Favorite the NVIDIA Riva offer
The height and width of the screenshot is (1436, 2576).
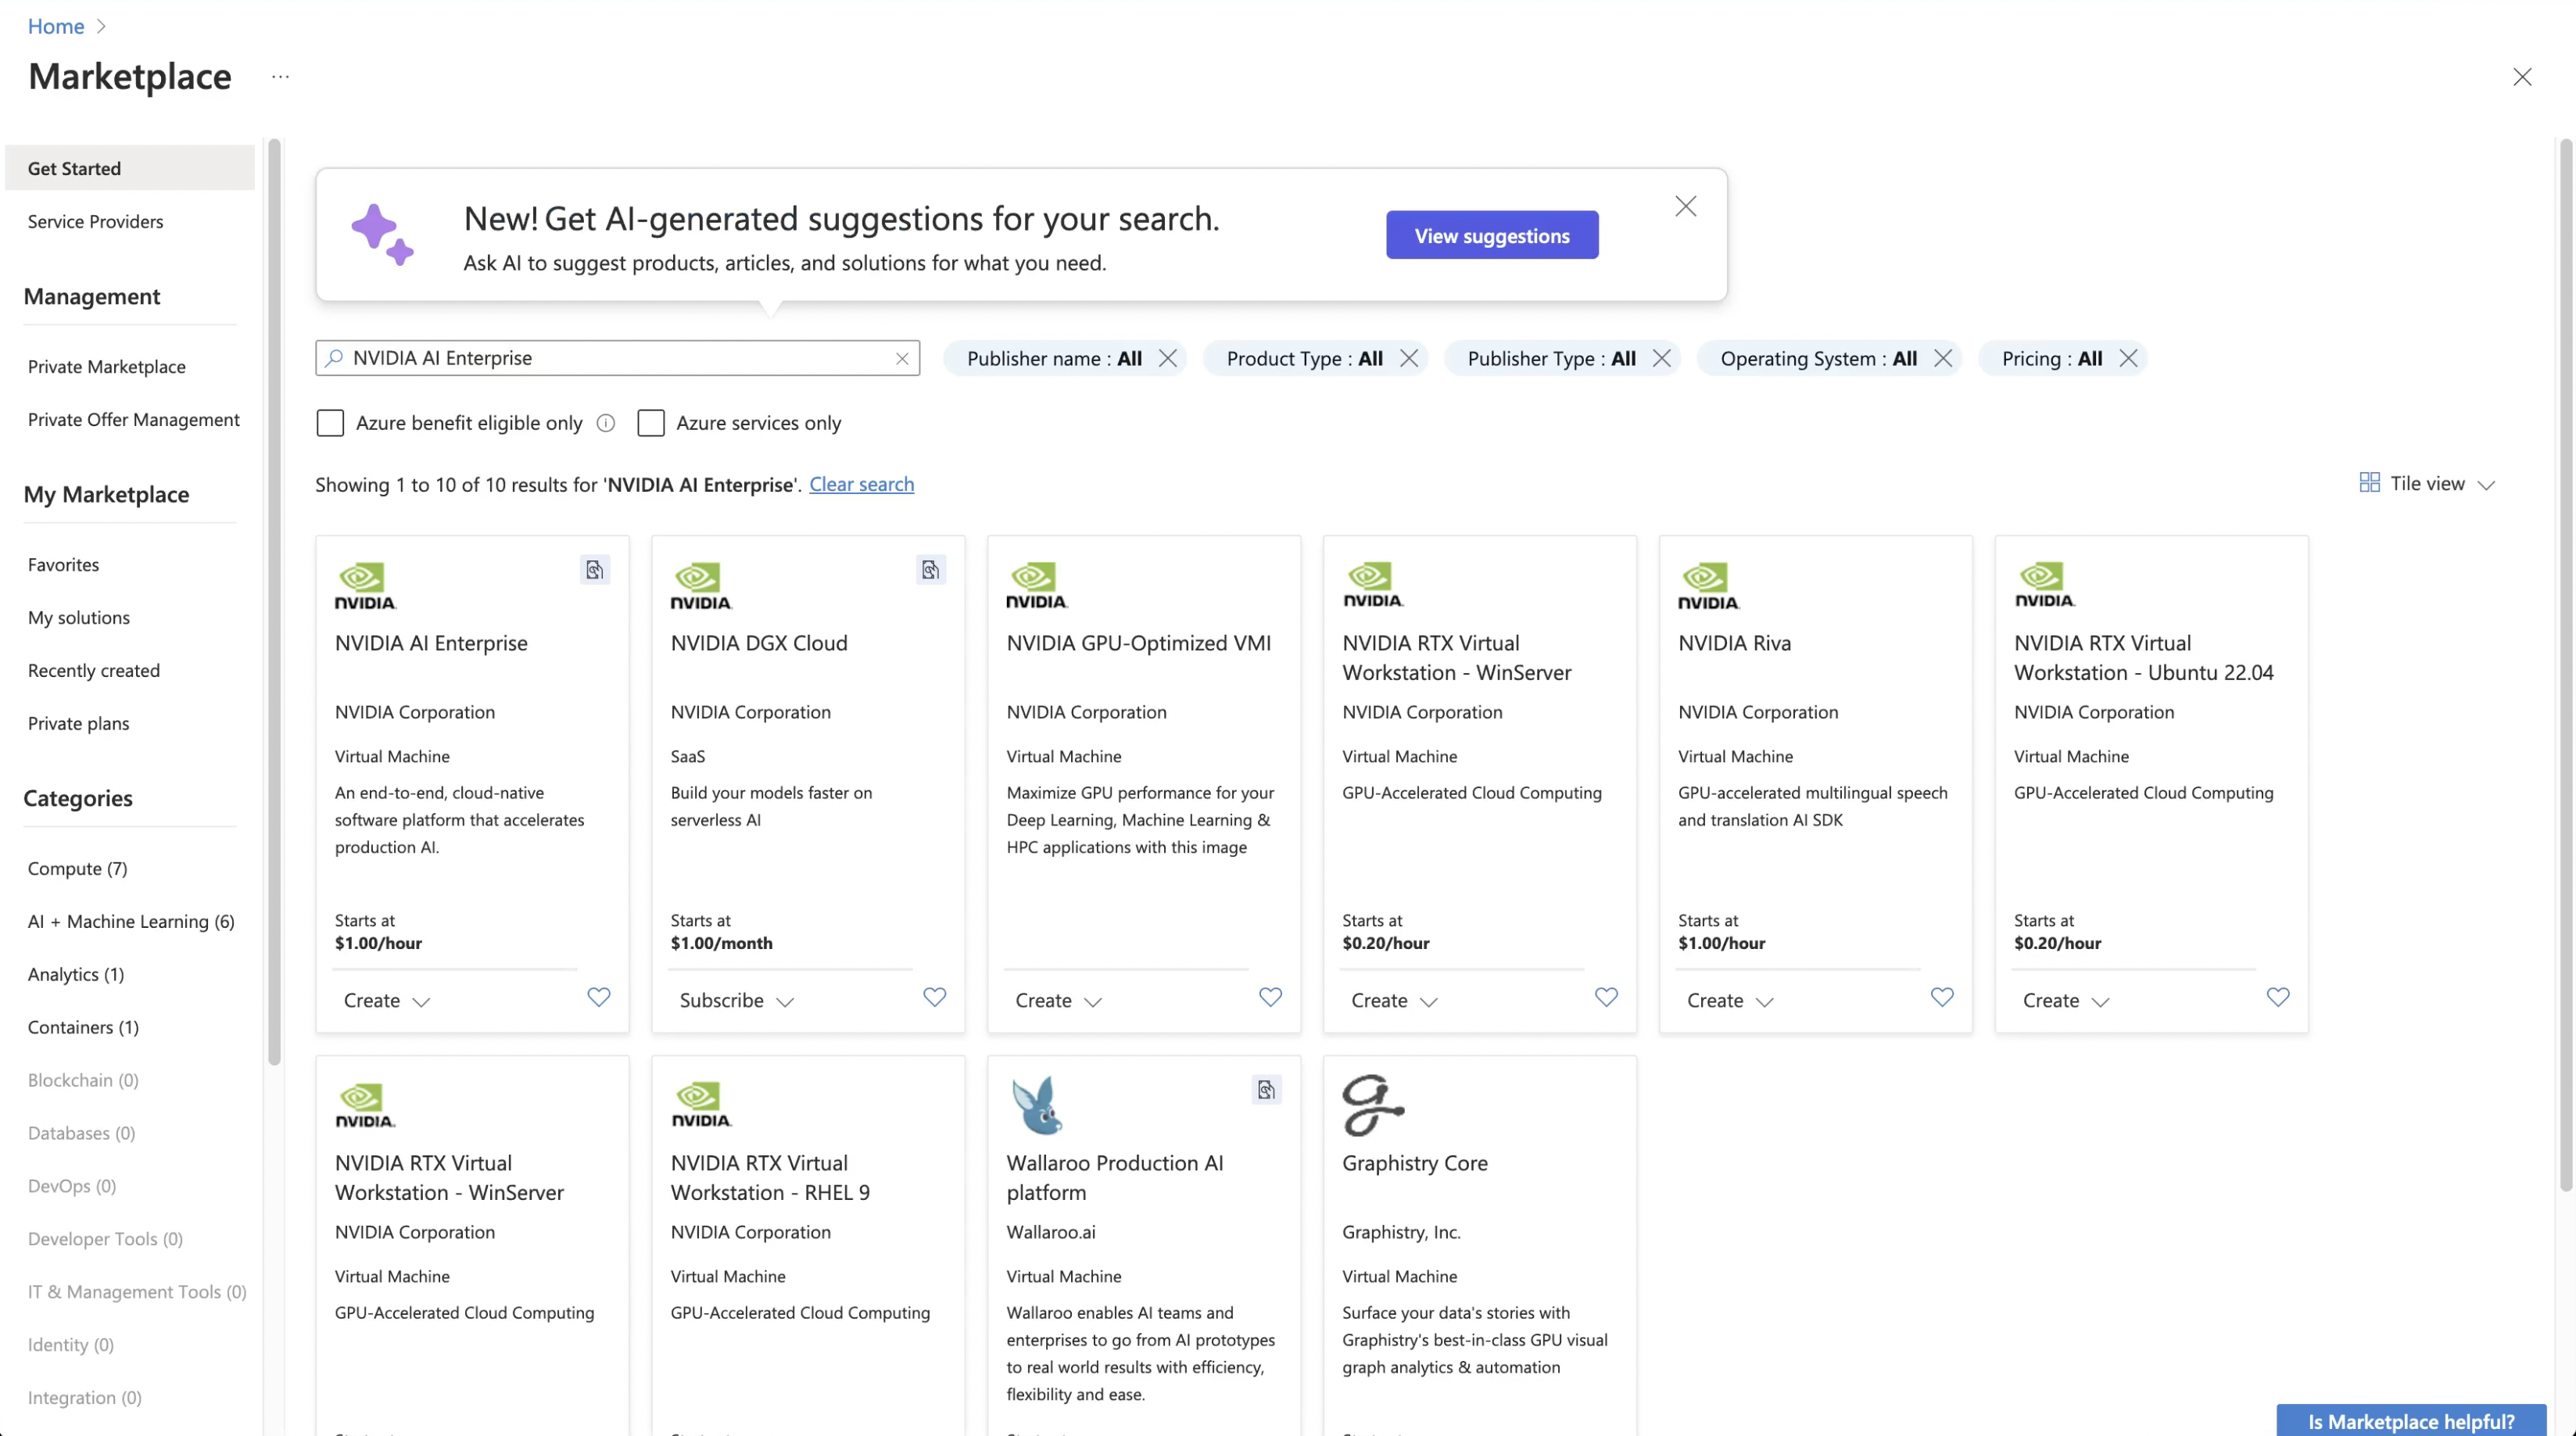point(1941,997)
